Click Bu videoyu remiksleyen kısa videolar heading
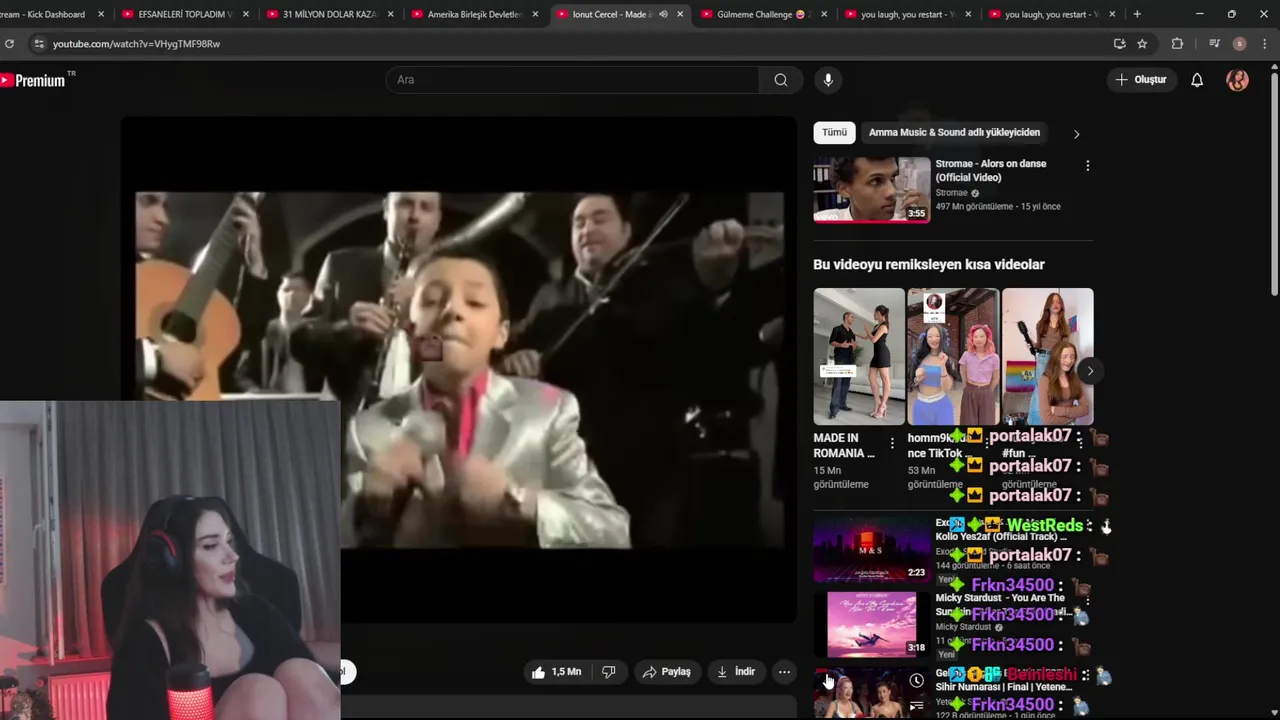1280x720 pixels. pos(929,264)
